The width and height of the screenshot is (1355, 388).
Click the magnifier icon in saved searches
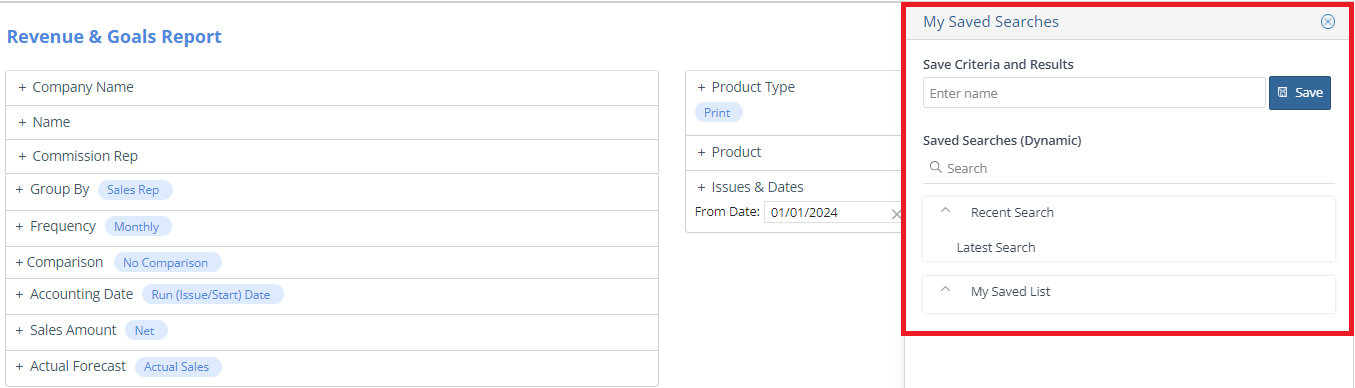tap(936, 168)
